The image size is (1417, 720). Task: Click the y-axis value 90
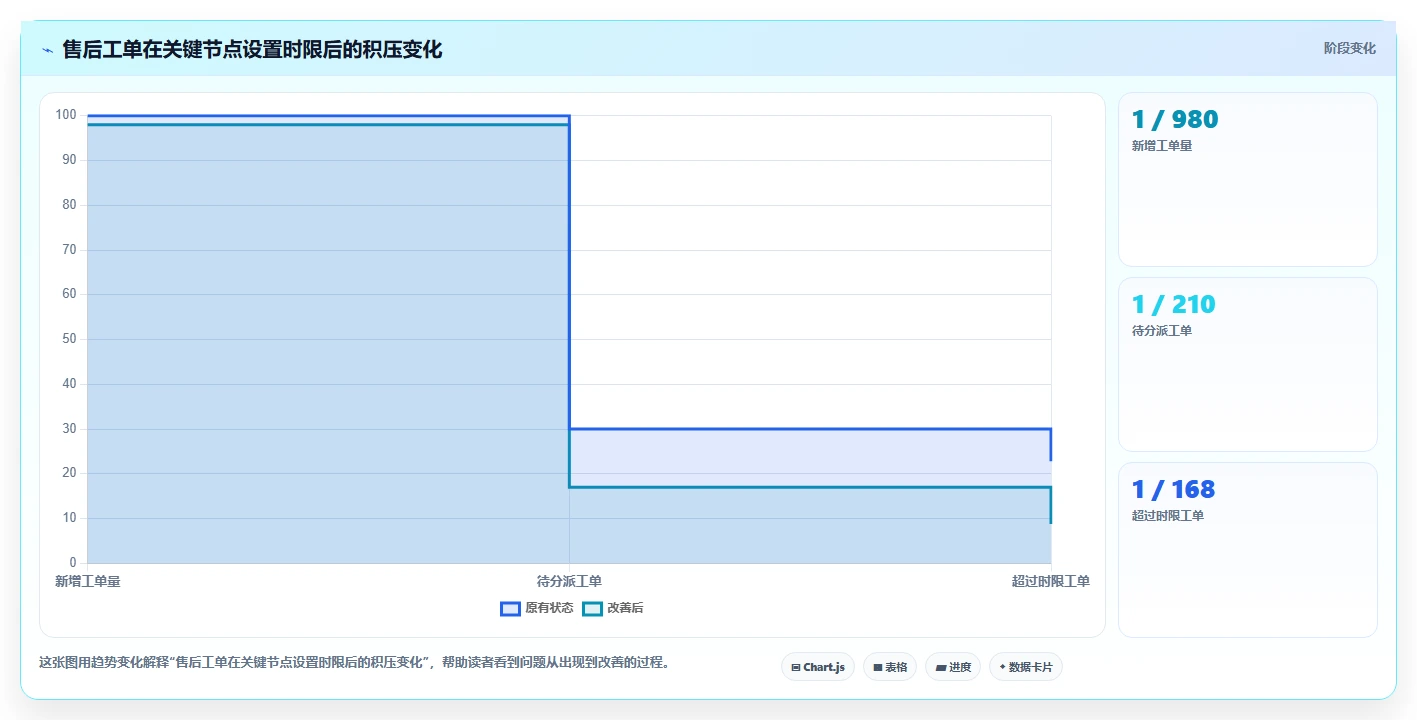pyautogui.click(x=69, y=160)
